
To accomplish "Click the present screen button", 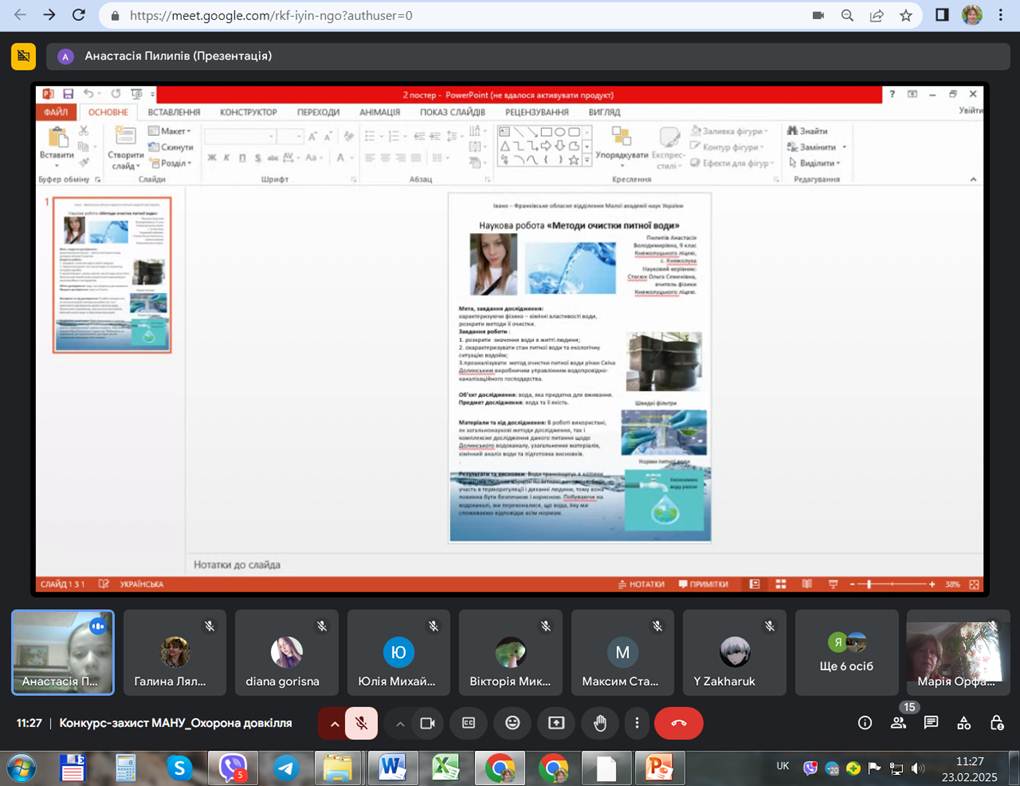I will [x=556, y=723].
